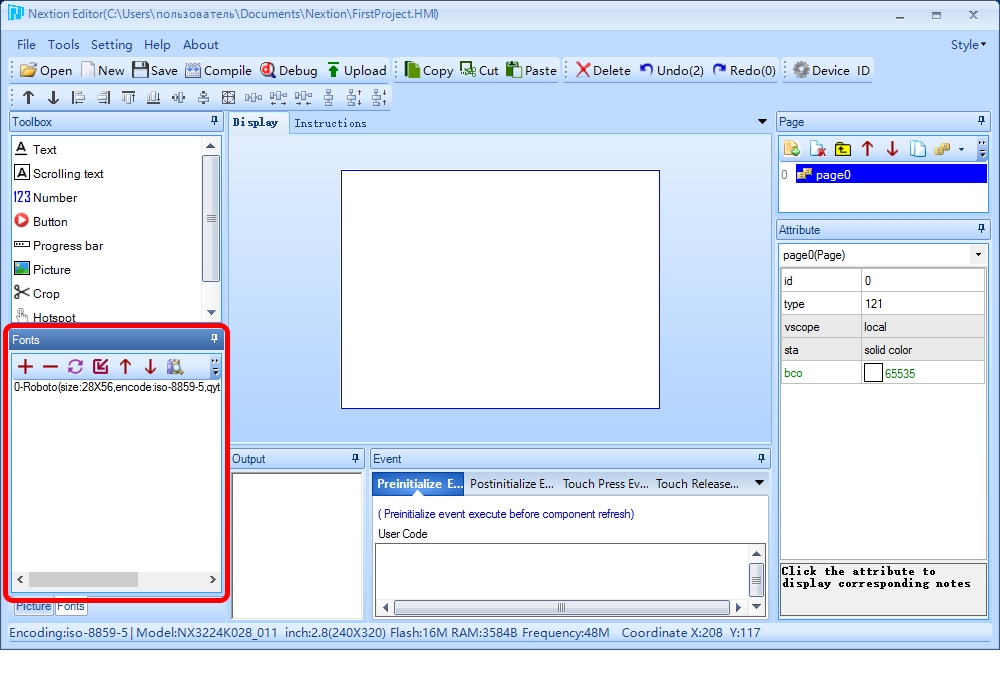The height and width of the screenshot is (685, 1000).
Task: Open Setting menu
Action: [x=112, y=45]
